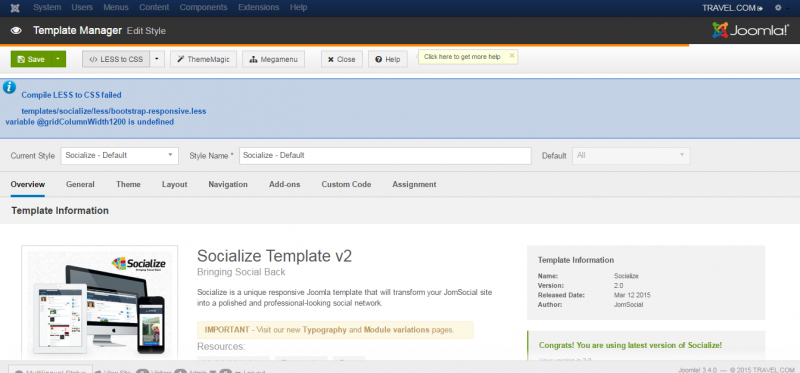Switch to the Layout tab
This screenshot has width=800, height=373.
(174, 184)
